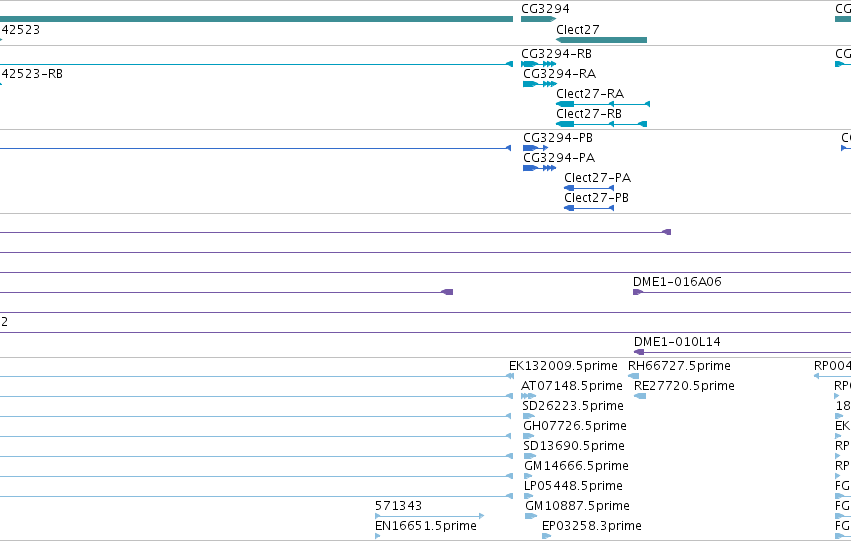This screenshot has width=851, height=541.
Task: Open the Clect27-PA protein feature
Action: pyautogui.click(x=589, y=188)
